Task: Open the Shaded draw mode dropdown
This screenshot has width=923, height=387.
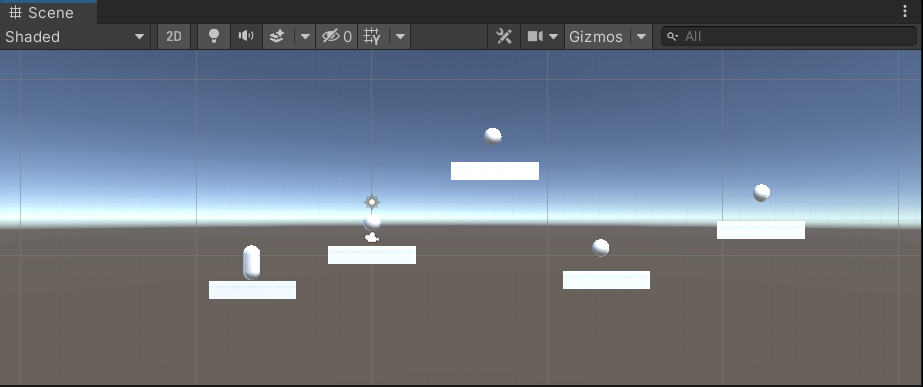Action: 75,37
